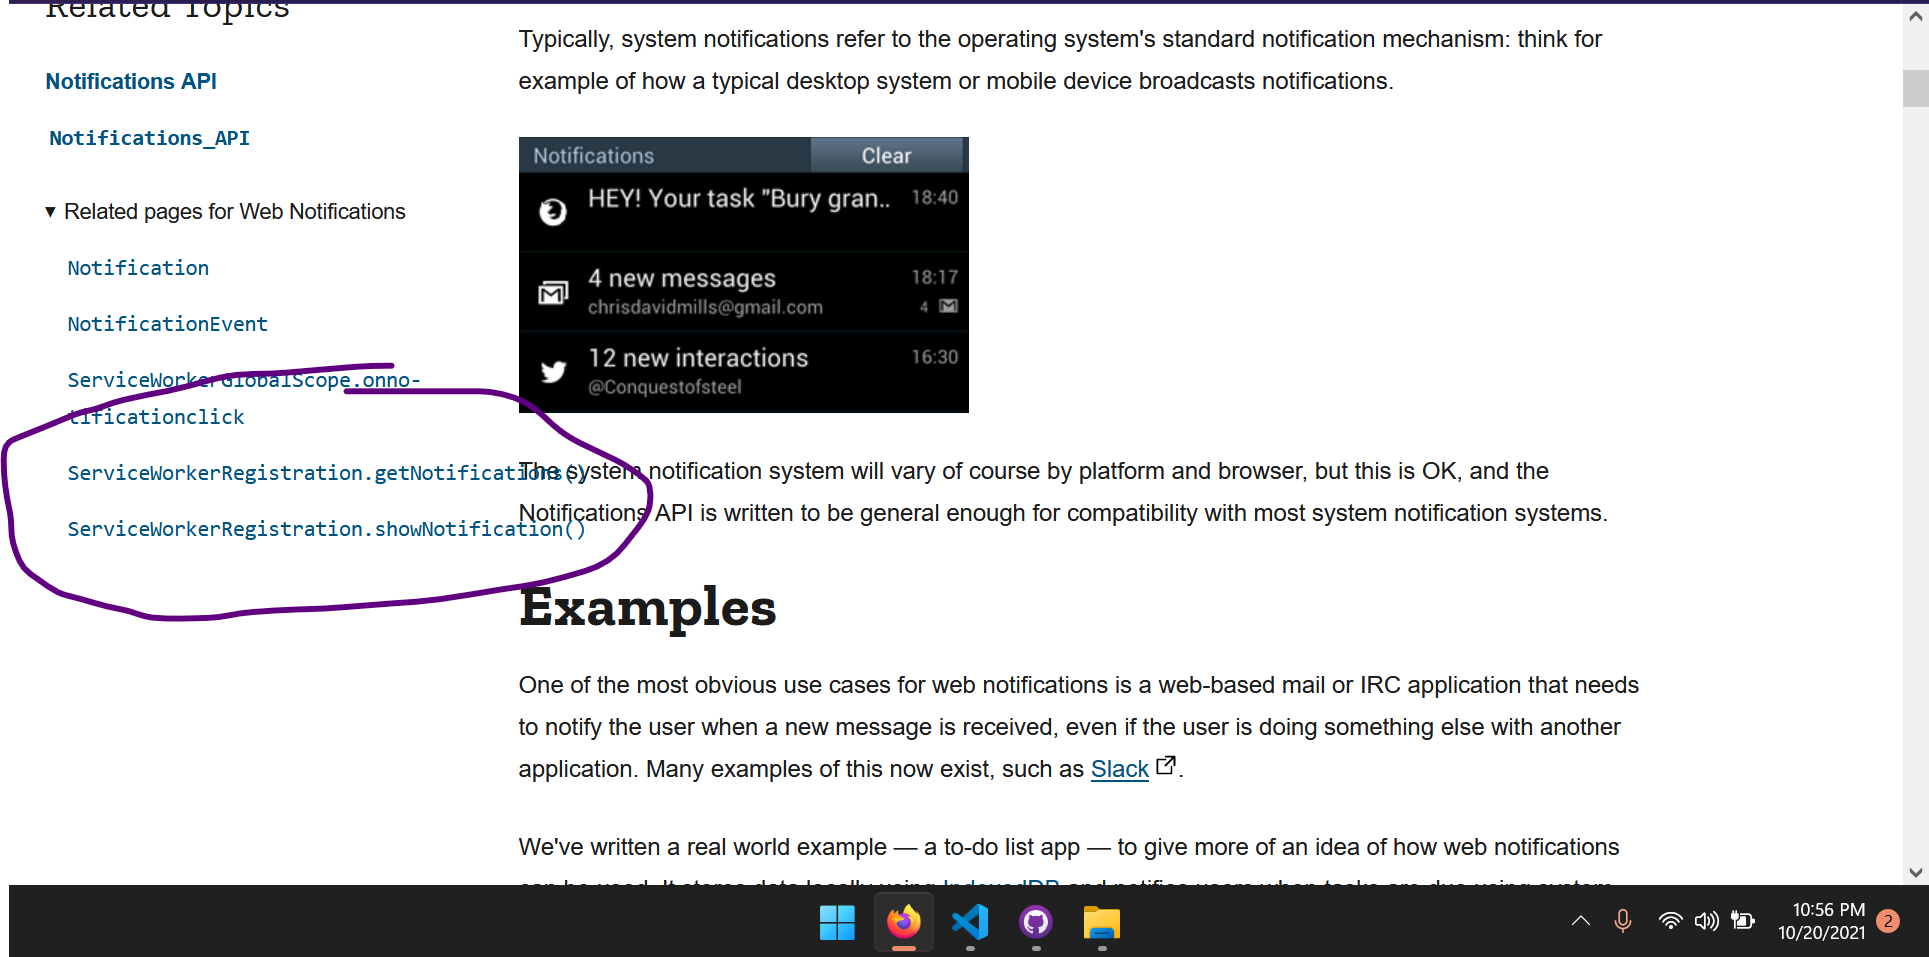
Task: Open GitHub Desktop from the taskbar
Action: (1035, 922)
